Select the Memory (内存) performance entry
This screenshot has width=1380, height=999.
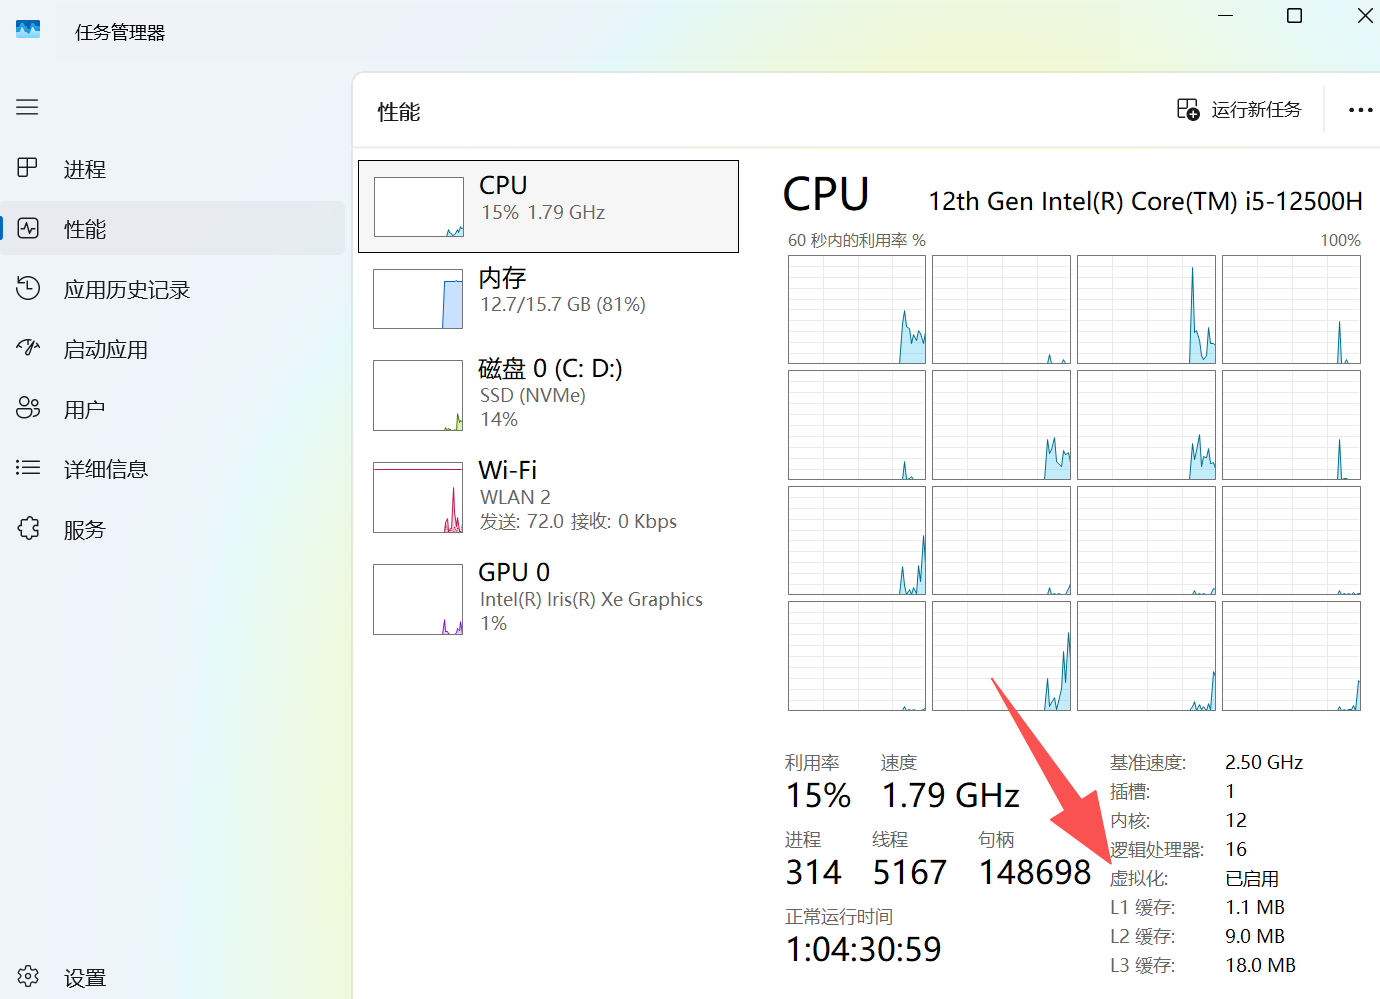point(548,297)
